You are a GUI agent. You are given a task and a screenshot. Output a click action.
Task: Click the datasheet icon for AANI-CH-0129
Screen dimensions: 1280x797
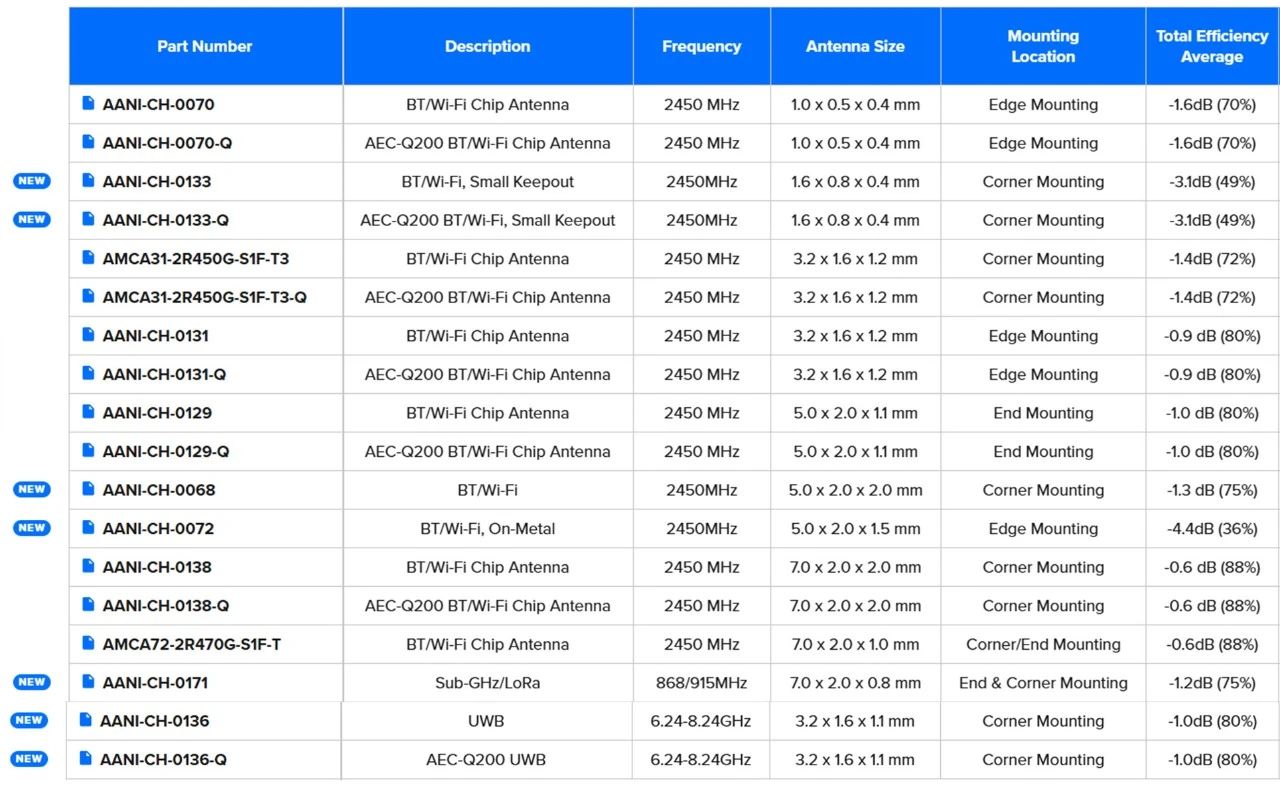(88, 412)
